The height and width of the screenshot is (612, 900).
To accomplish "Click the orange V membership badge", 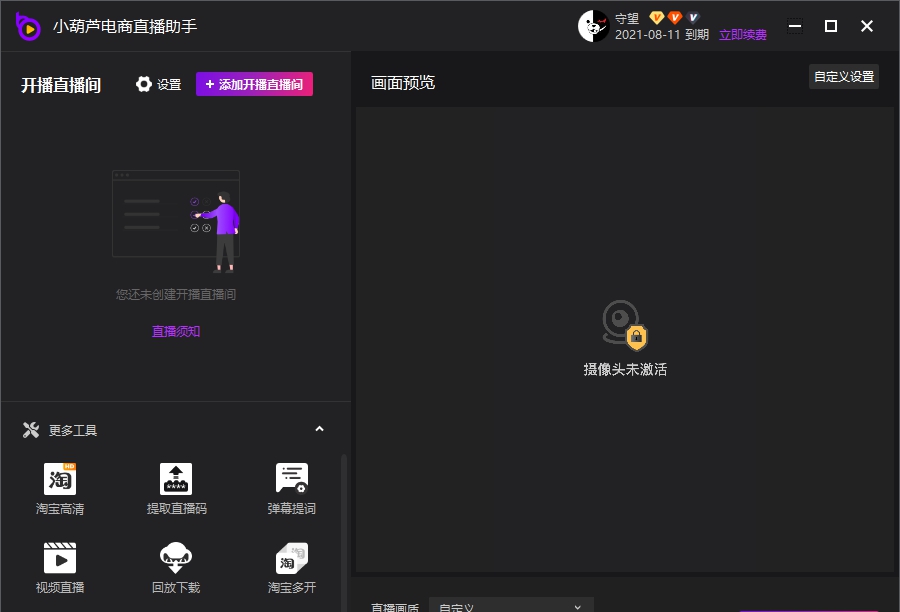I will (x=672, y=16).
